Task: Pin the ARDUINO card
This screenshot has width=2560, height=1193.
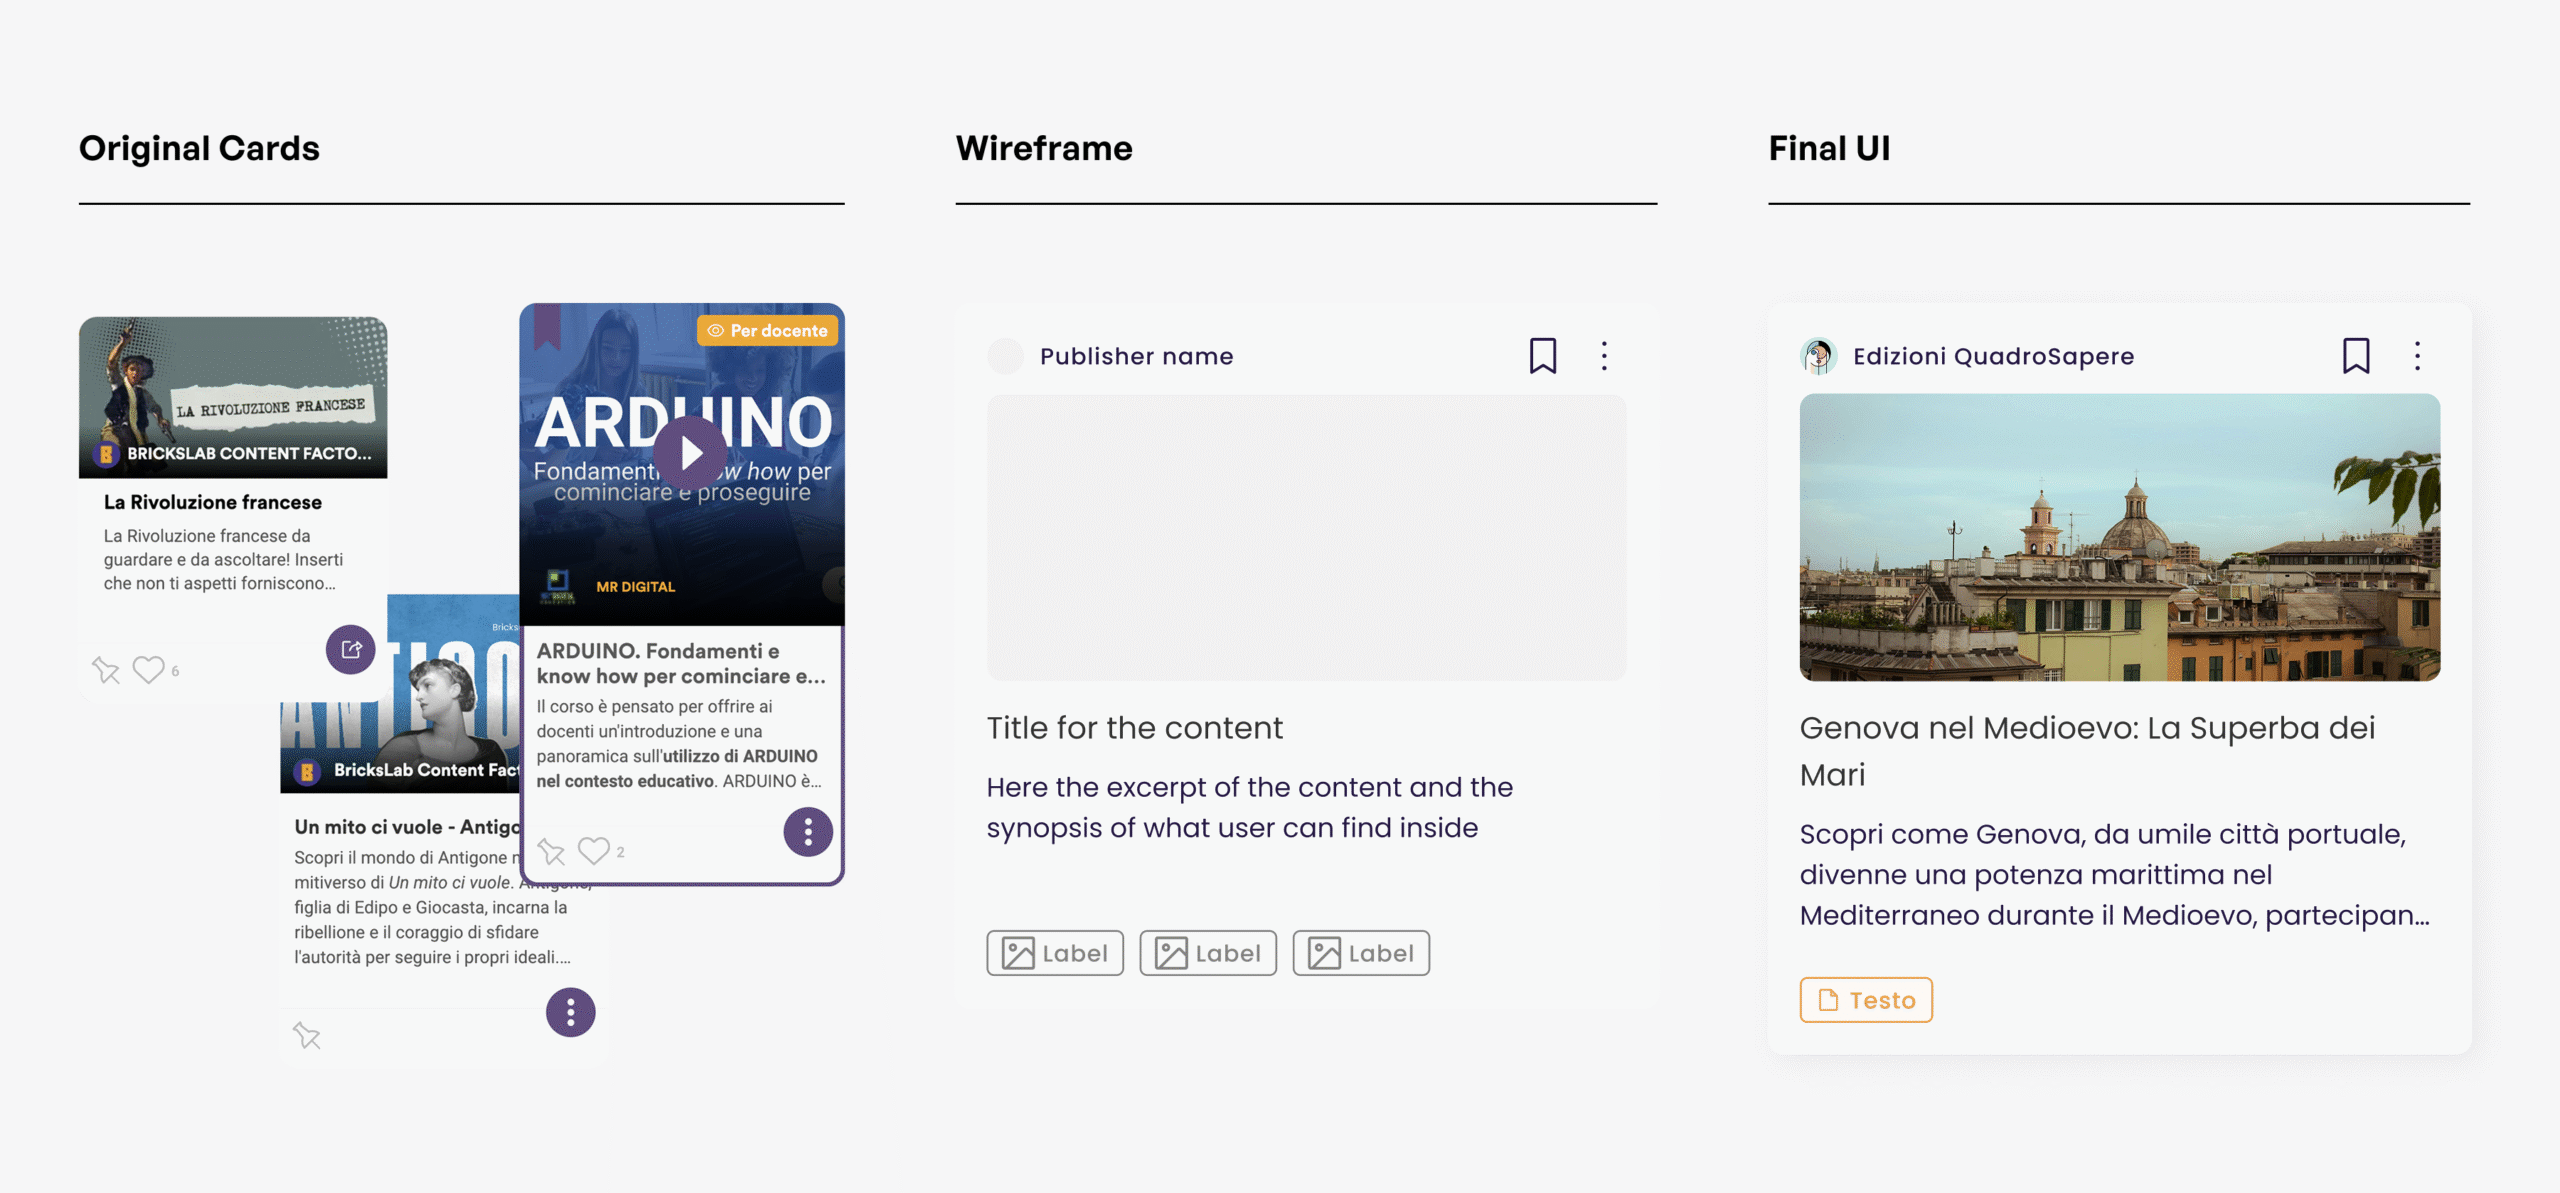Action: [551, 852]
